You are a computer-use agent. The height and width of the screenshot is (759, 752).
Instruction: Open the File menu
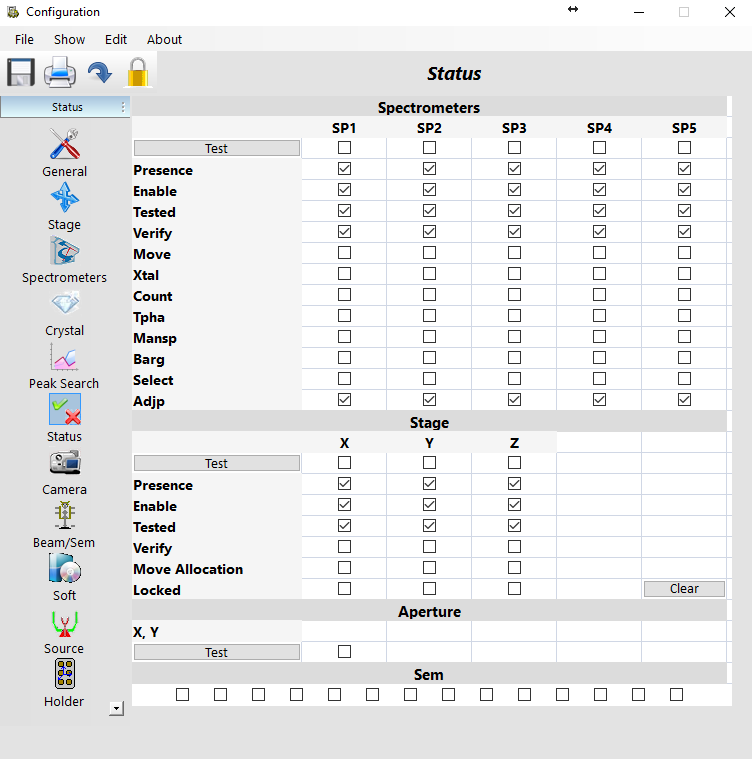[24, 40]
